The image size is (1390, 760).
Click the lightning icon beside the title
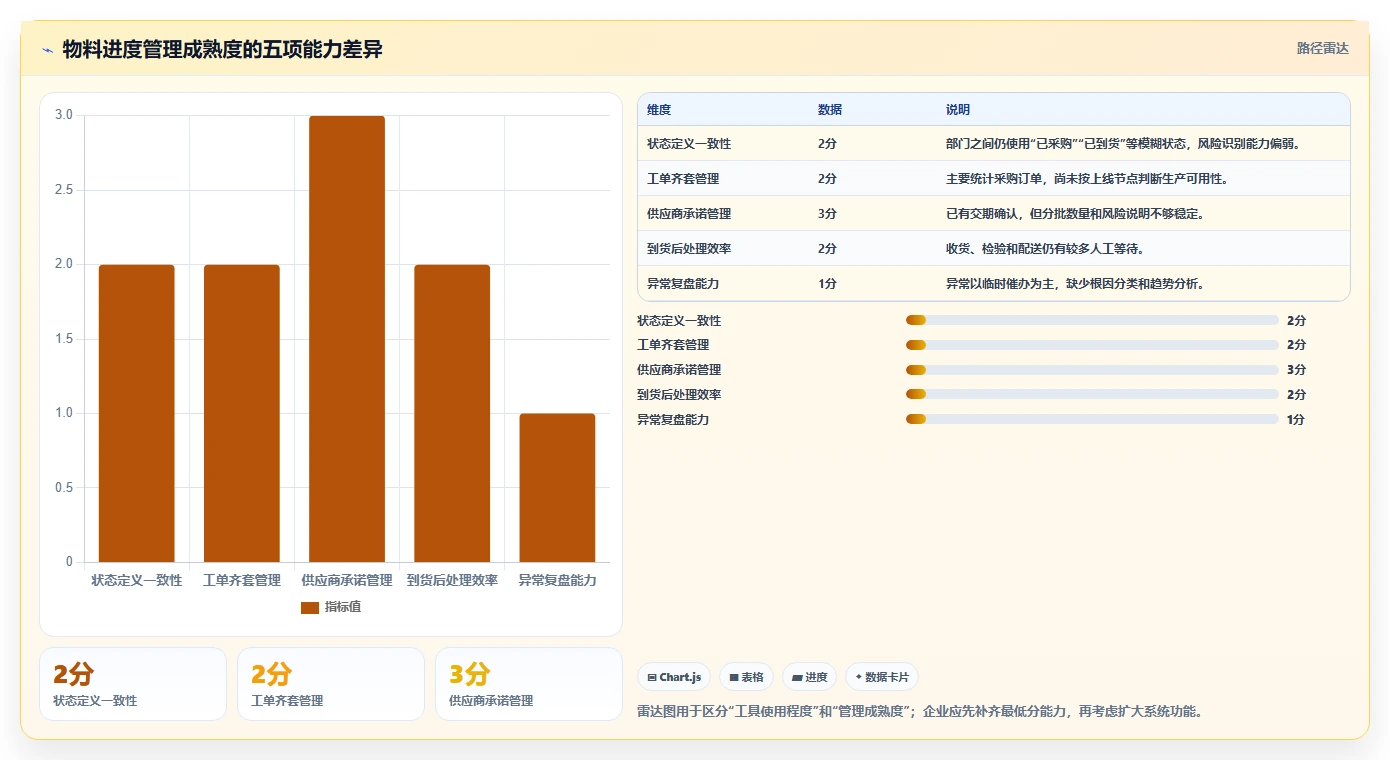point(47,50)
